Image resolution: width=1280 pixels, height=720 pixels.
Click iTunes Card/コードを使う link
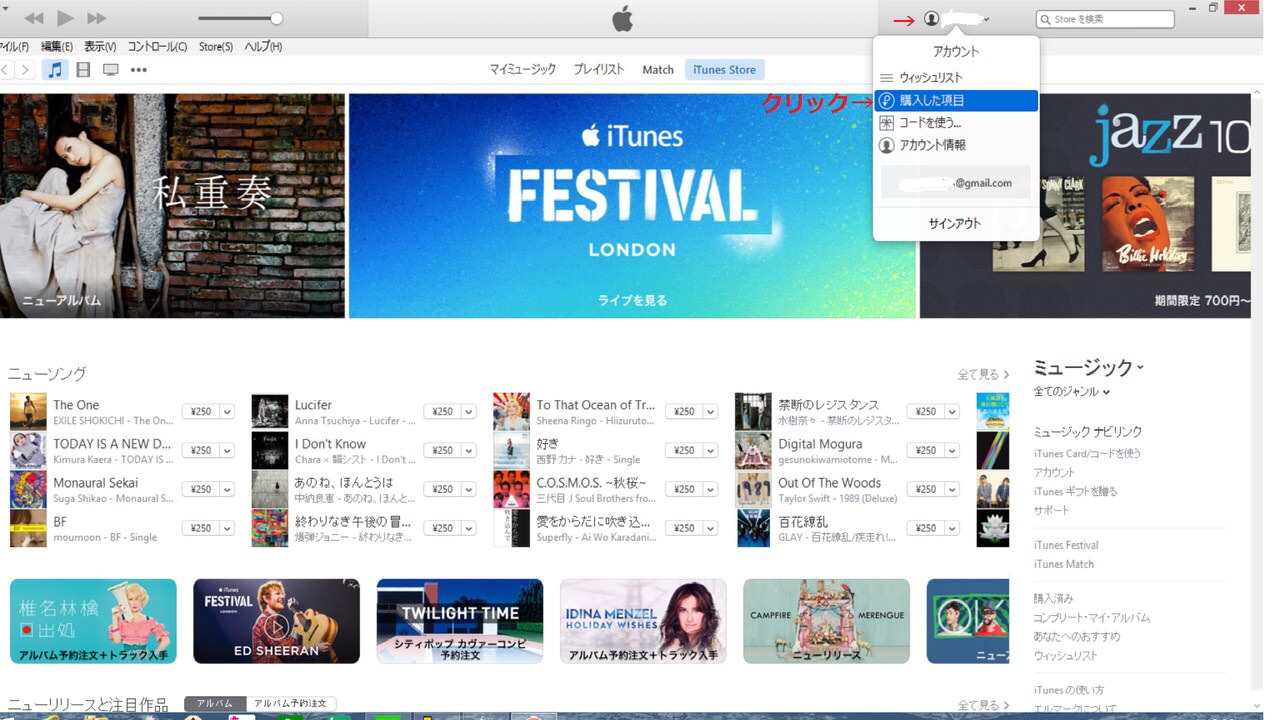pyautogui.click(x=1087, y=453)
